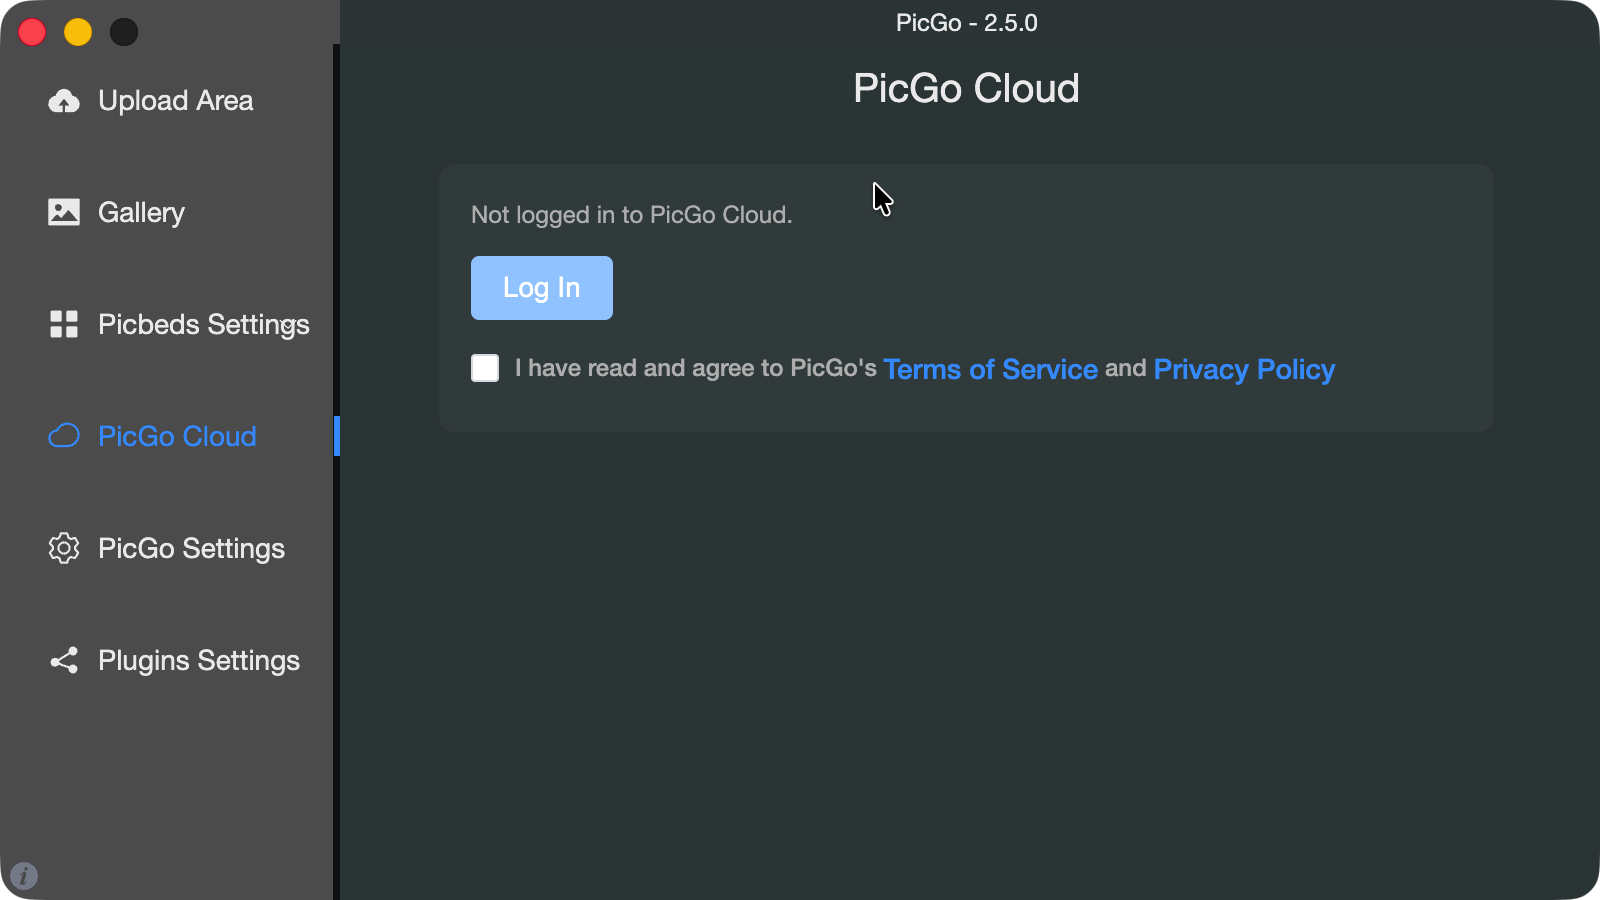Open Picbeds Settings from the sidebar
1600x900 pixels.
(x=203, y=324)
